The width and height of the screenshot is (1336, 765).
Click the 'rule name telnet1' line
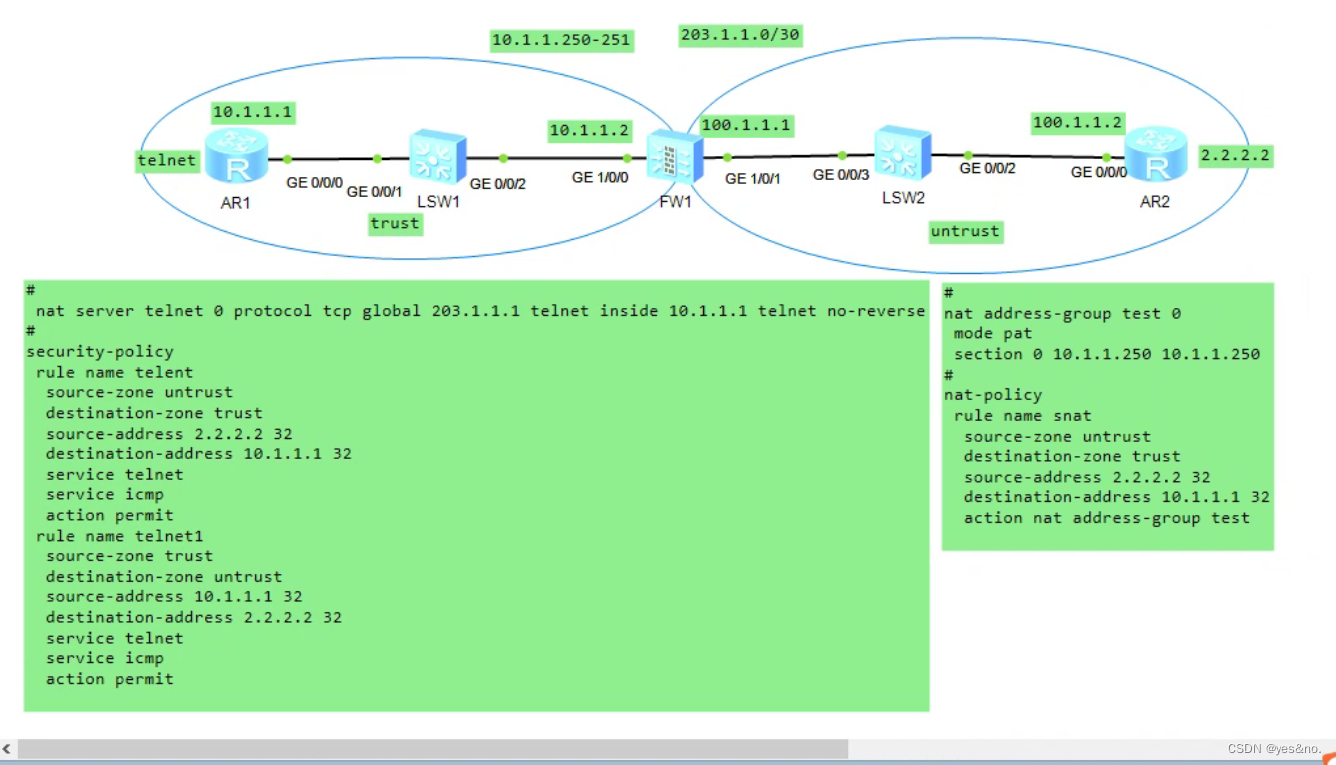119,536
